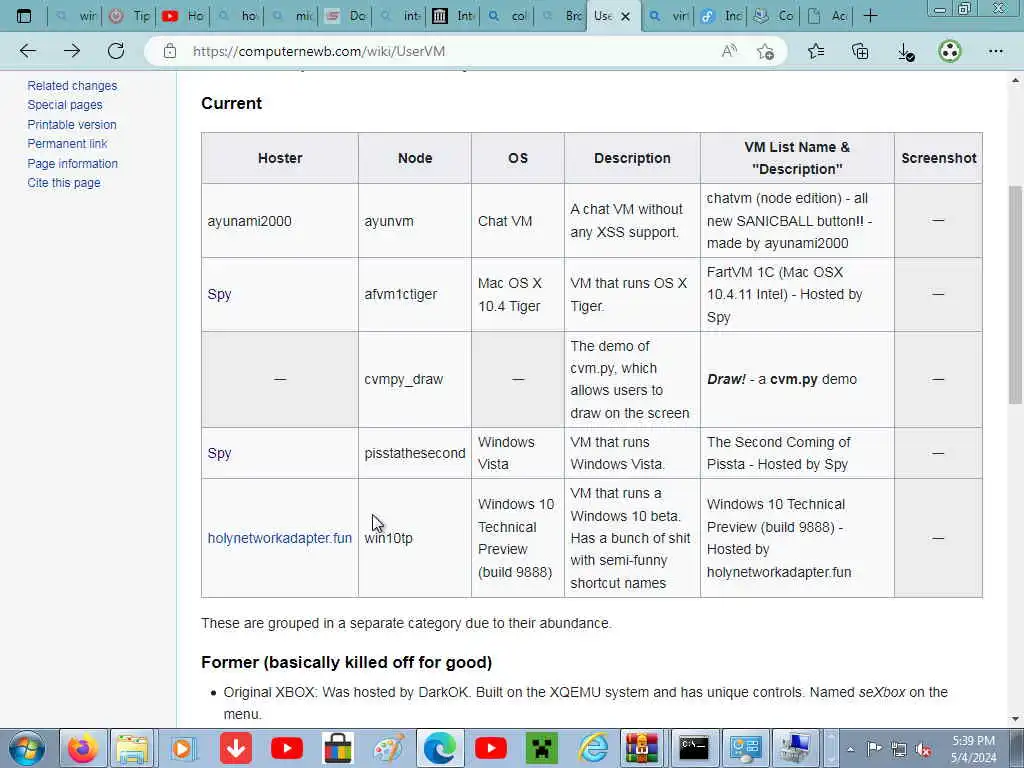Screen dimensions: 1024x768
Task: Open the Command Prompt taskbar icon
Action: 694,748
